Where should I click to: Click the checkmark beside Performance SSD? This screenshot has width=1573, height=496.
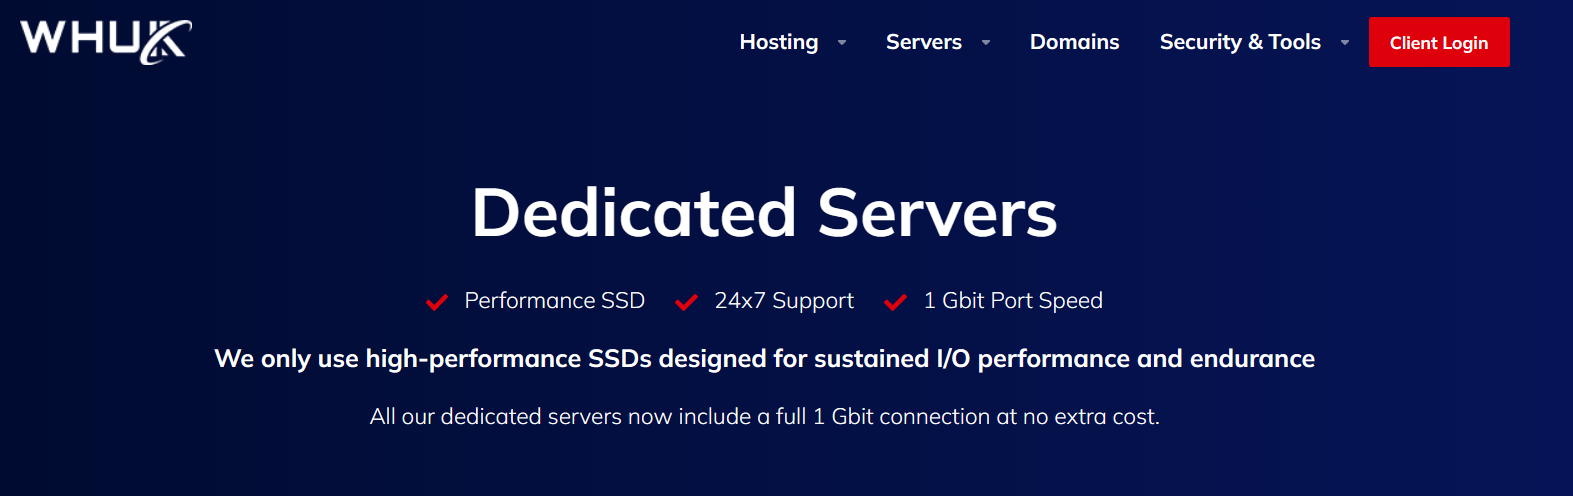click(437, 302)
